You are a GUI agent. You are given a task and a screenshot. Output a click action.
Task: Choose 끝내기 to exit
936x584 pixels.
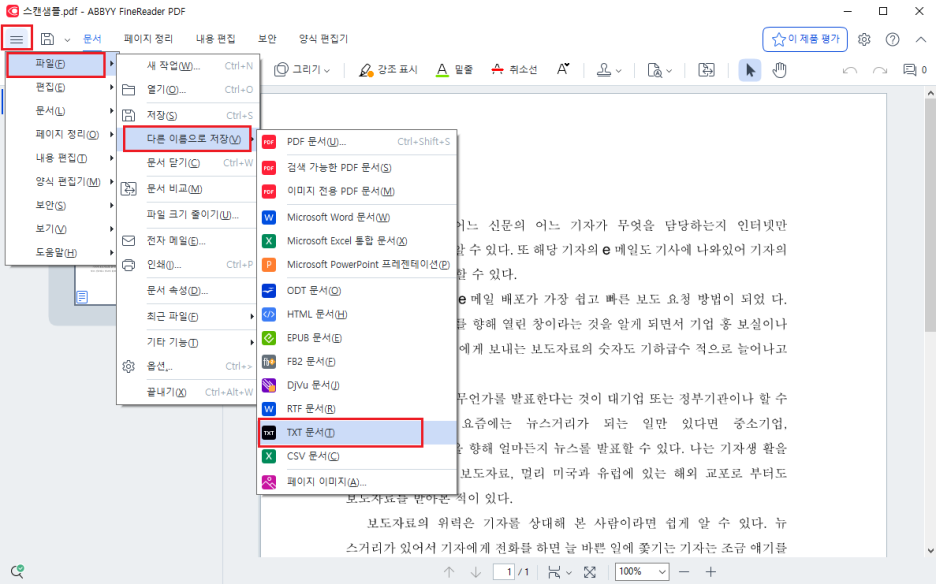(187, 392)
